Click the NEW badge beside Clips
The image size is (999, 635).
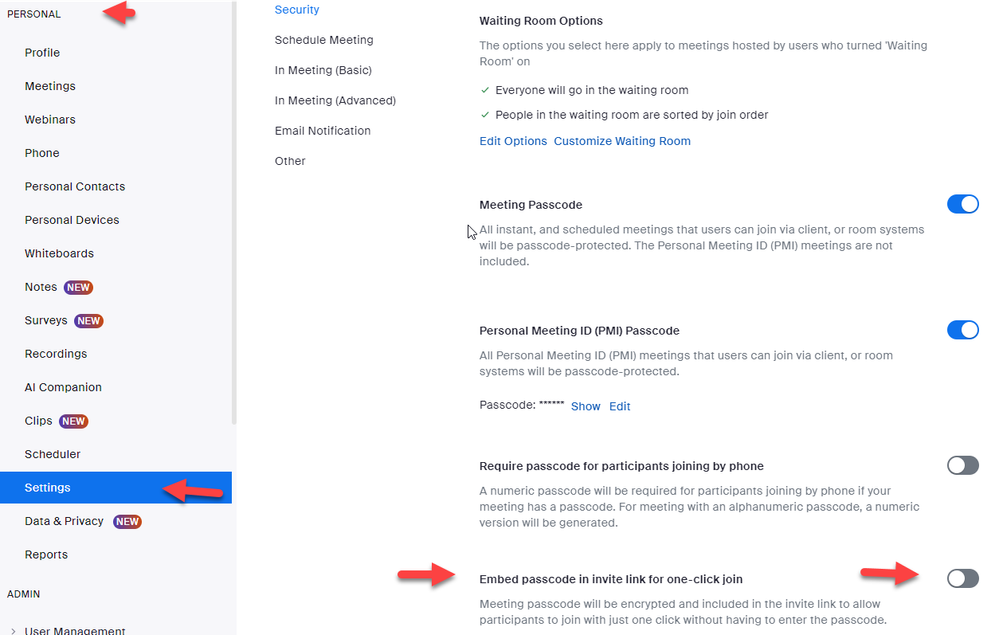click(74, 421)
